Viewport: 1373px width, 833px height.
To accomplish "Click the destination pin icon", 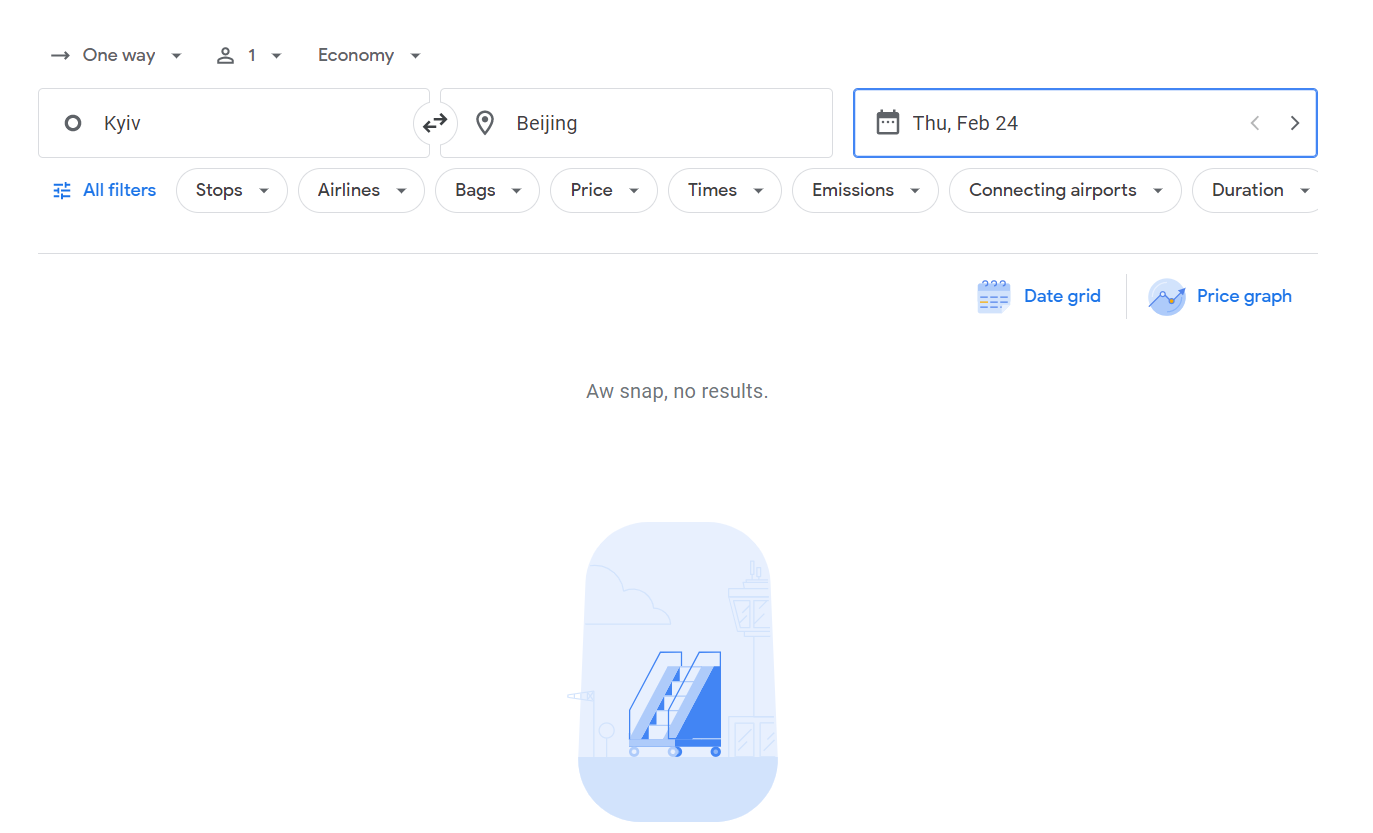I will [x=485, y=123].
